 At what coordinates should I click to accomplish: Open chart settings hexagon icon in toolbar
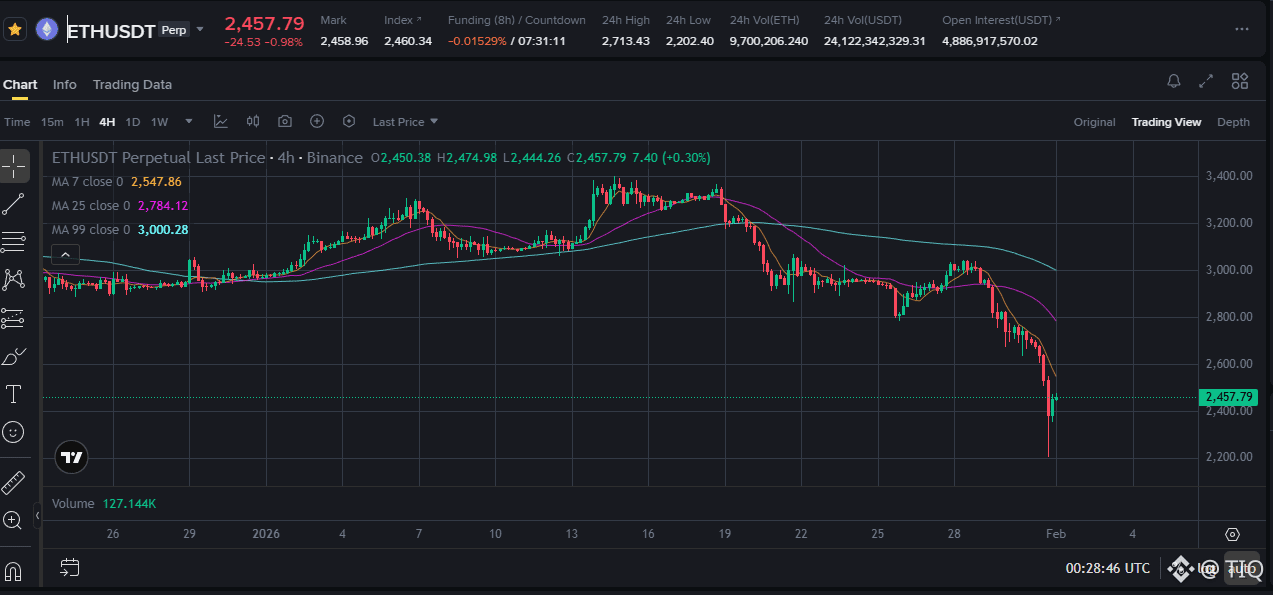tap(349, 121)
